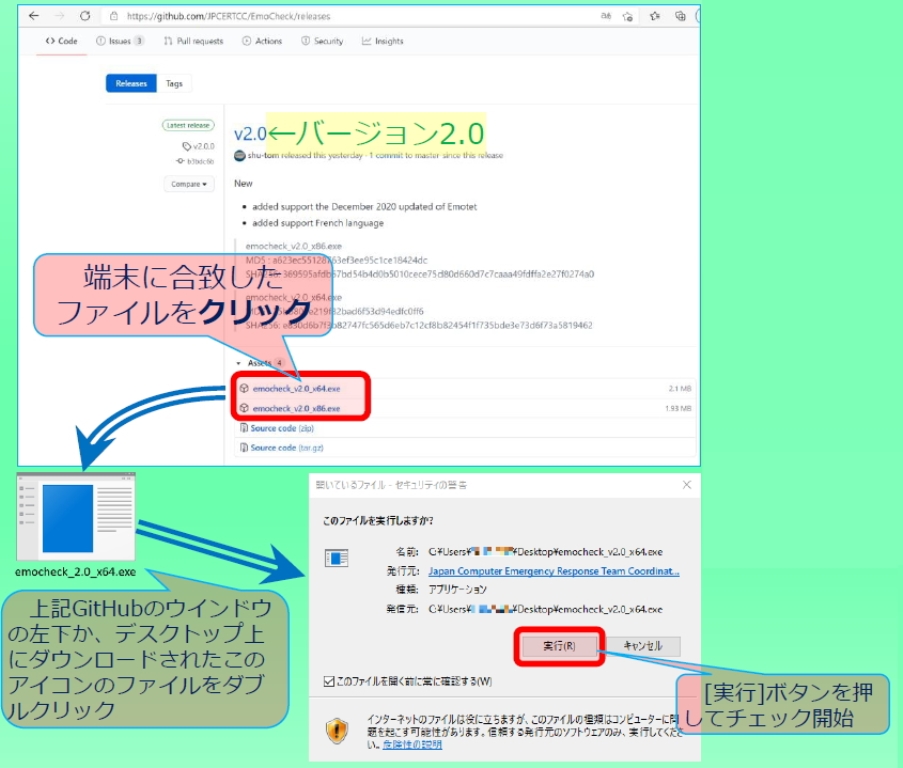903x768 pixels.
Task: Click the application file icon in dialog
Action: [x=336, y=558]
